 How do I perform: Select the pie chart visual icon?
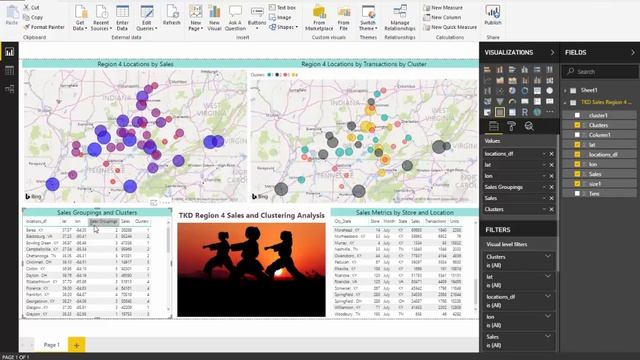[512, 91]
